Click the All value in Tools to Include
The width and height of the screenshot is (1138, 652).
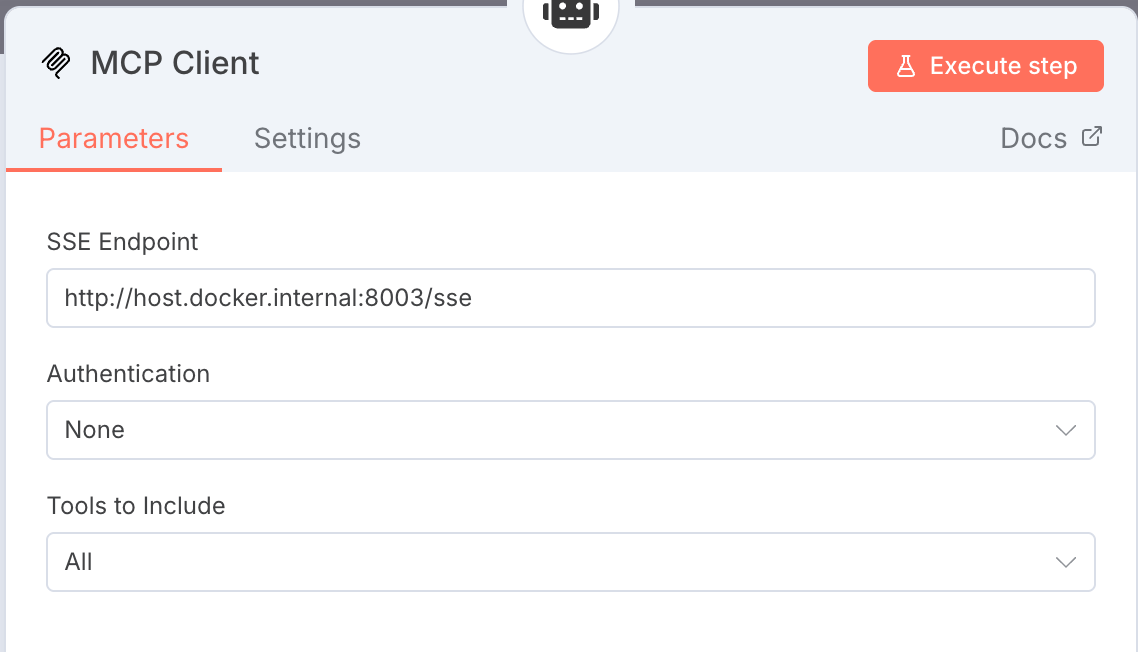coord(79,562)
